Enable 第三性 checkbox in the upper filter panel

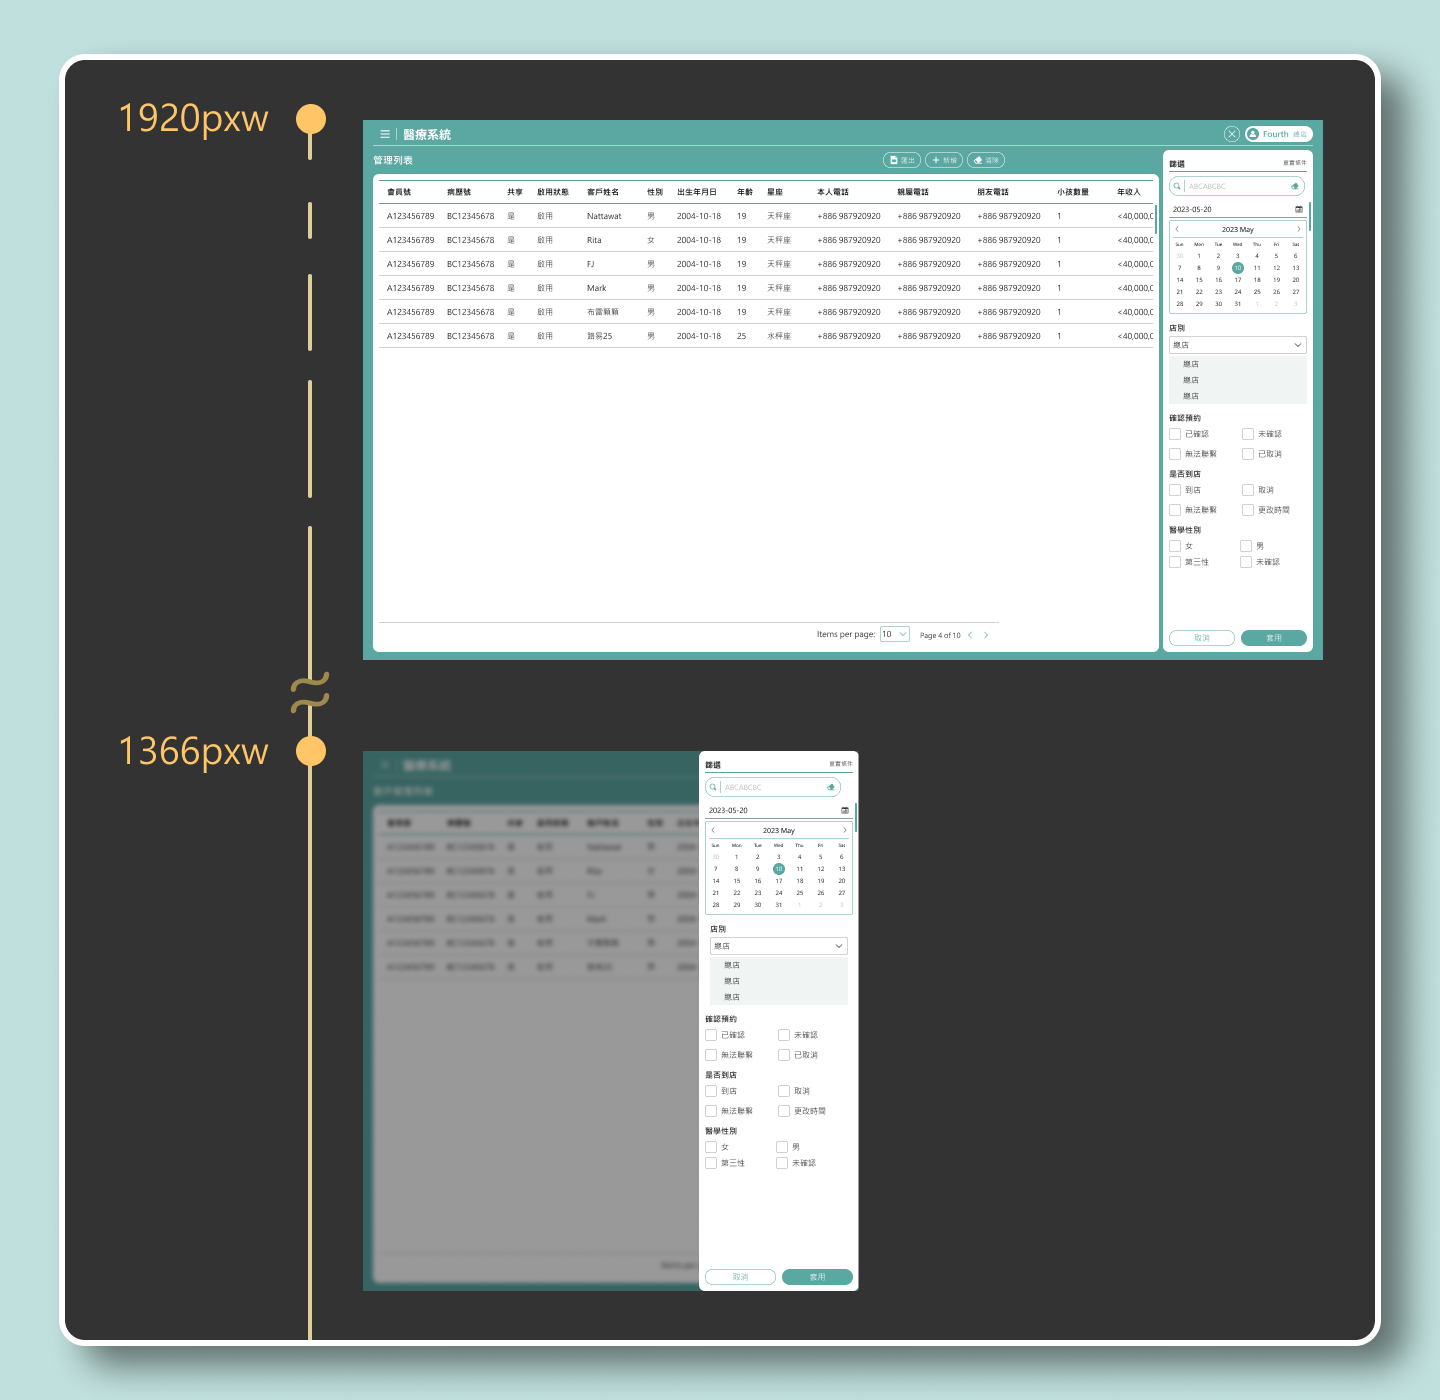pos(1175,562)
